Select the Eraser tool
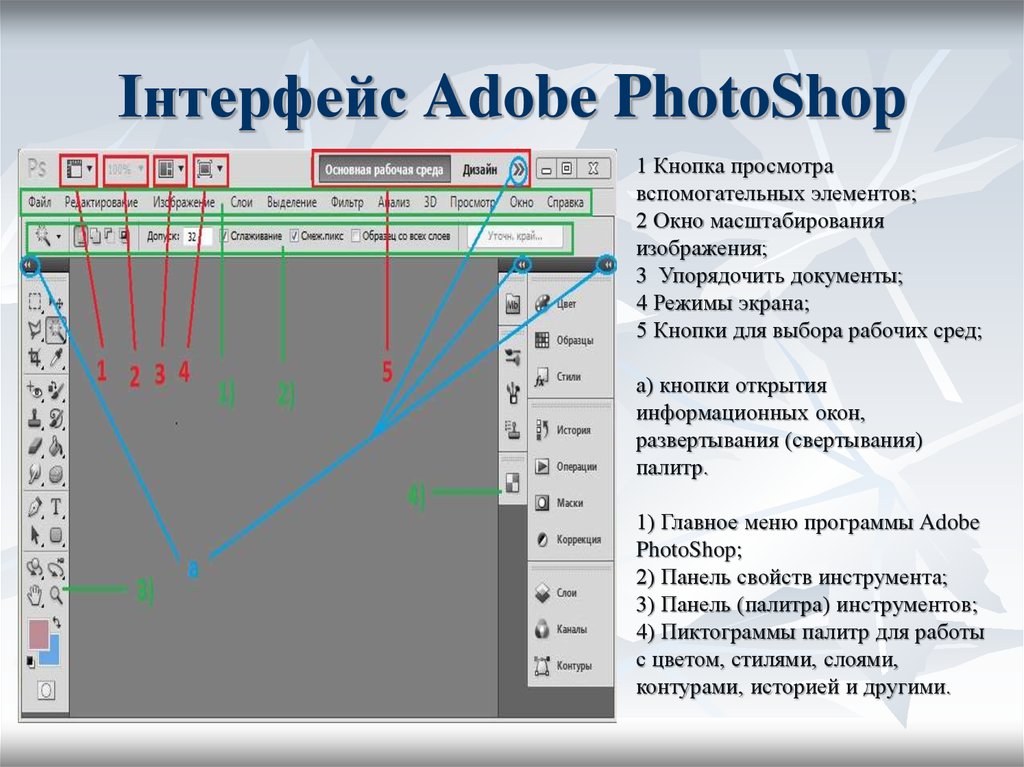Image resolution: width=1024 pixels, height=767 pixels. 35,446
